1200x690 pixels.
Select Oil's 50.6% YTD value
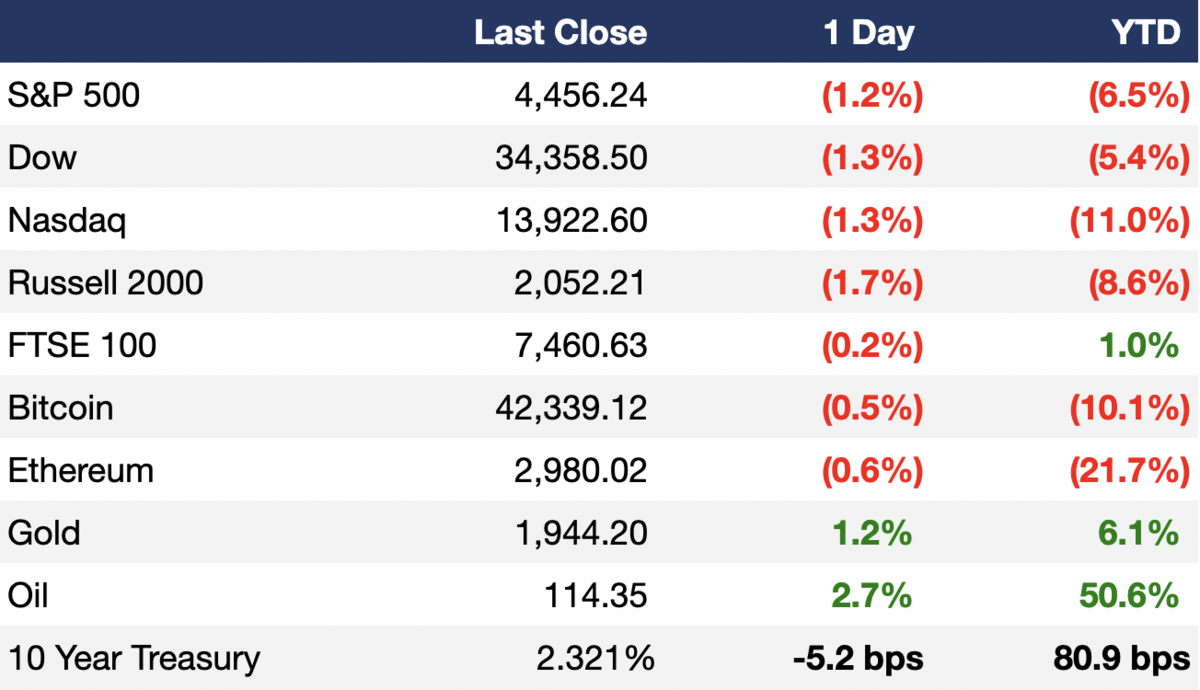coord(1129,596)
